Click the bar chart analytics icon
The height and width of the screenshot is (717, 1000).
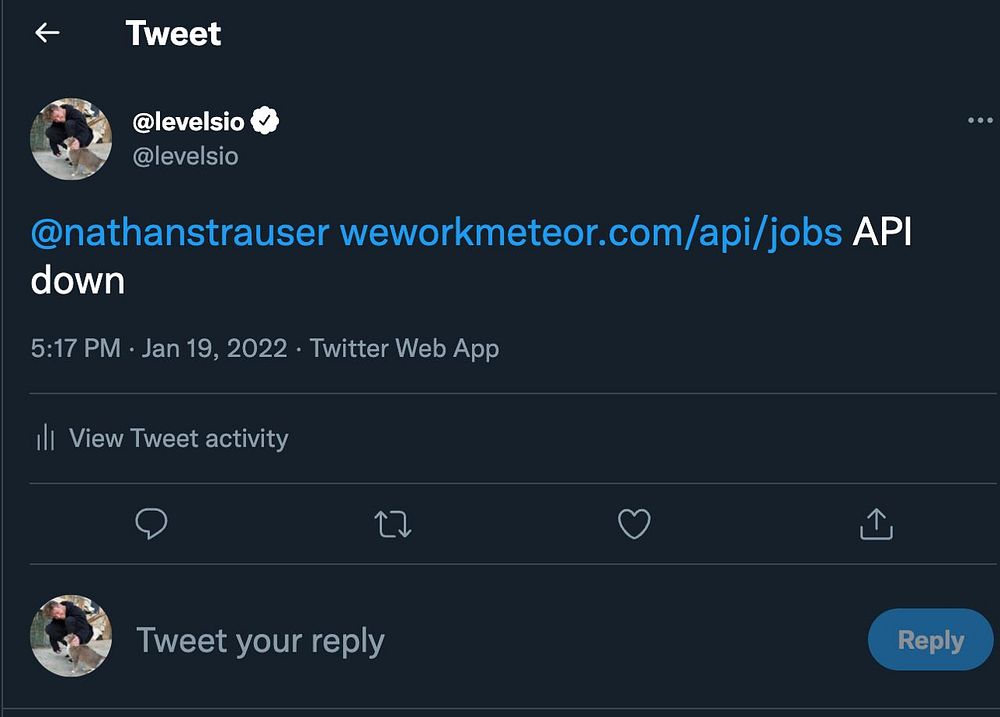coord(45,438)
